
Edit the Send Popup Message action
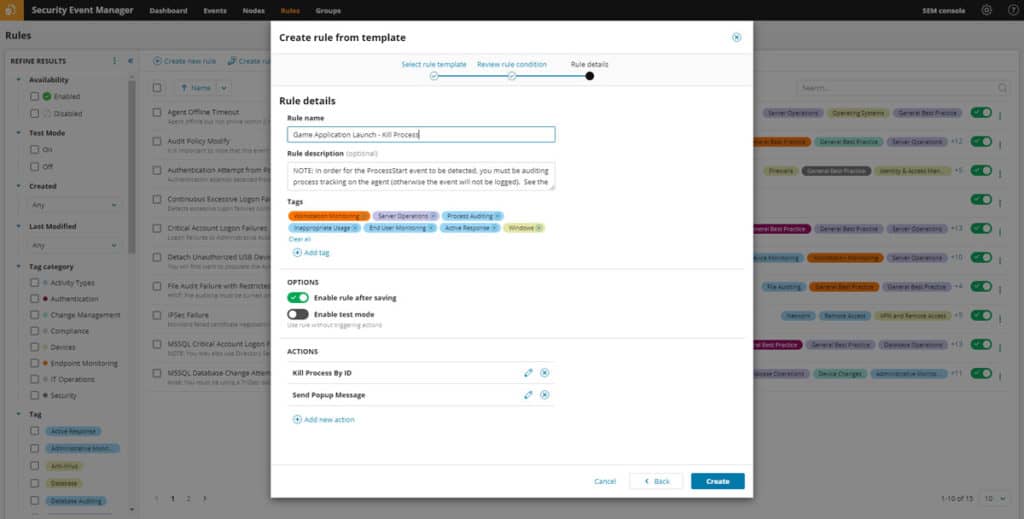point(528,395)
